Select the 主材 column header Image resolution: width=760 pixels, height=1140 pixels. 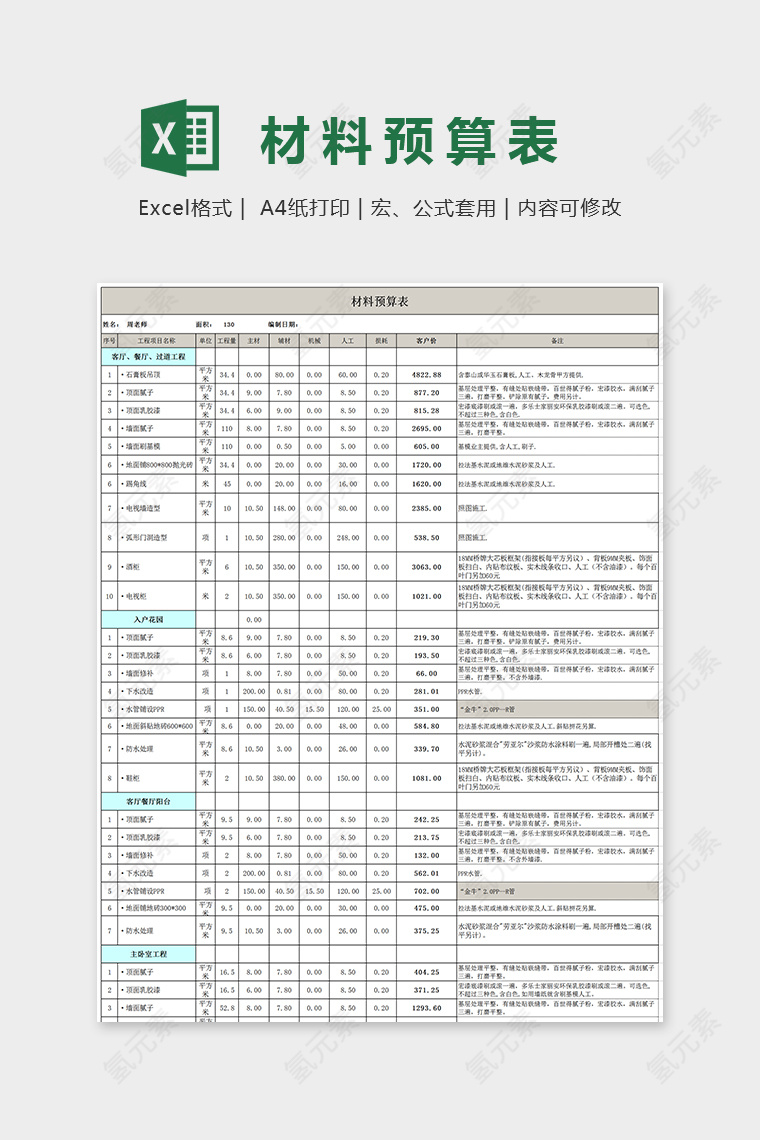click(254, 340)
